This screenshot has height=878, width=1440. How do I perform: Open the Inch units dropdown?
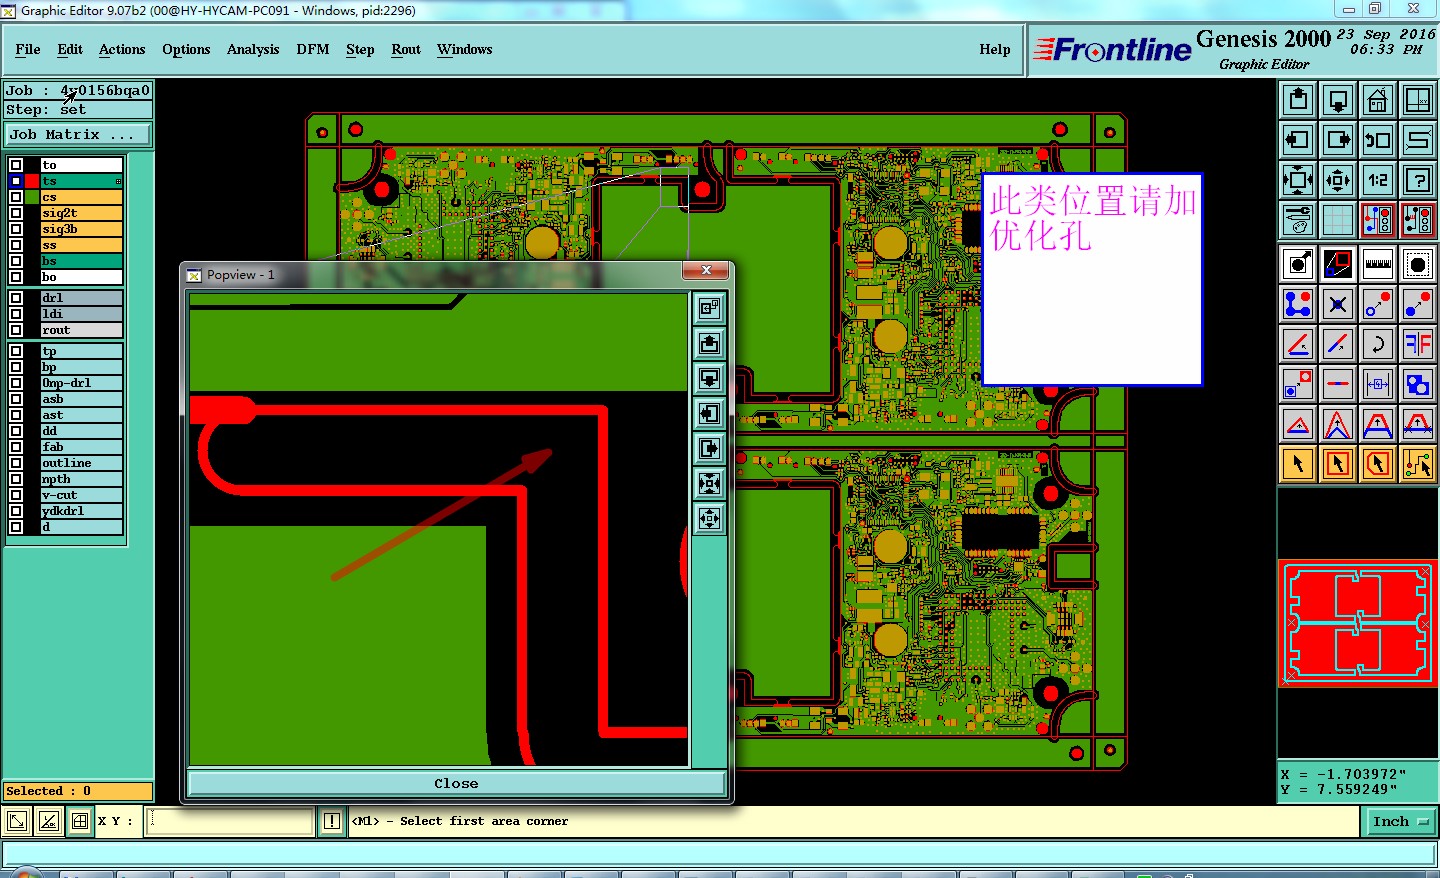tap(1400, 821)
